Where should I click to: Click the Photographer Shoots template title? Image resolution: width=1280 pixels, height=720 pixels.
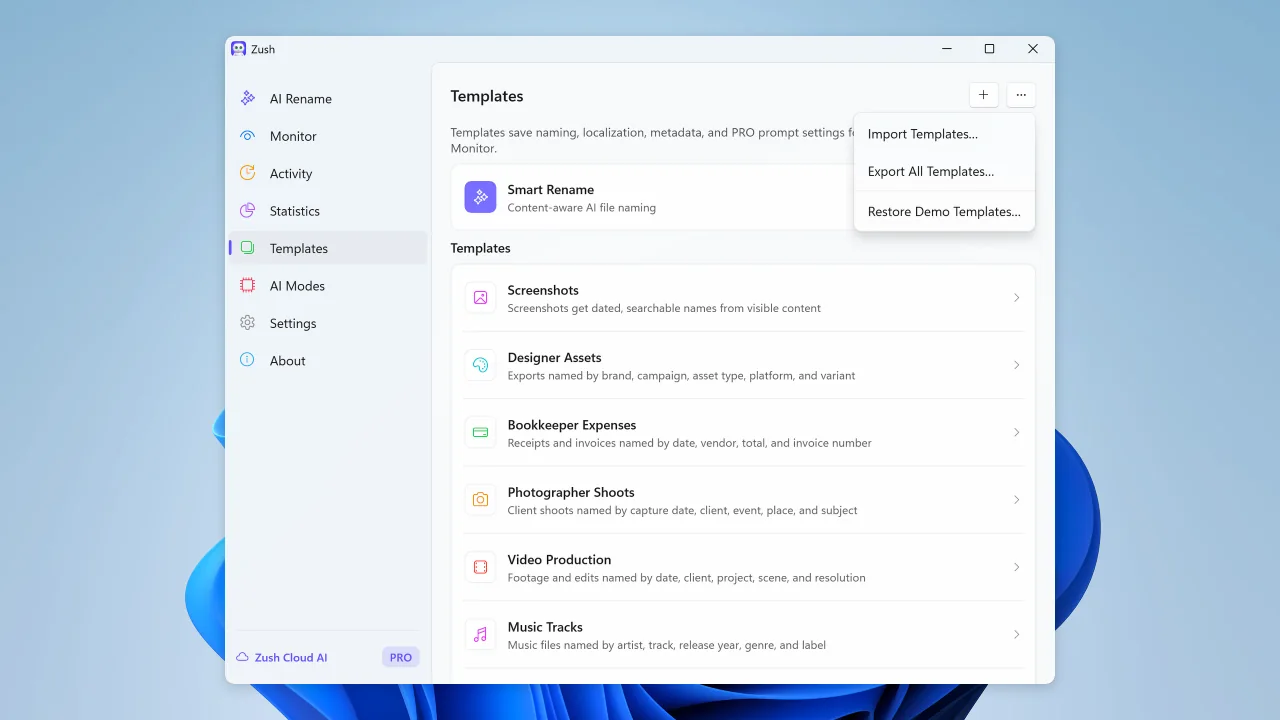click(x=571, y=492)
